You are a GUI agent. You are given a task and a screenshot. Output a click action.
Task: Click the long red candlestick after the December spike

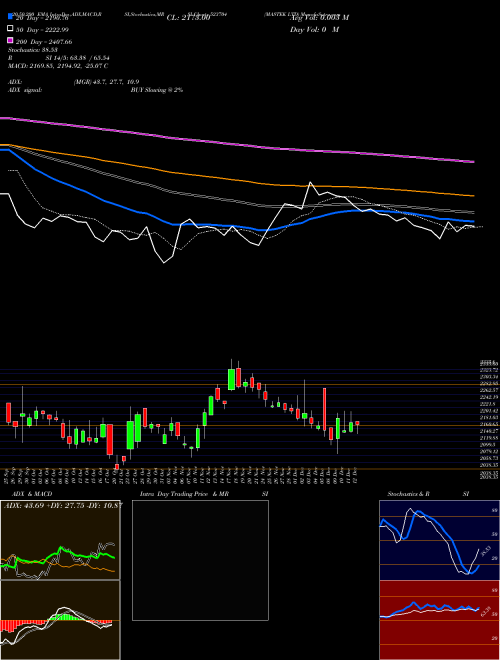coord(324,409)
